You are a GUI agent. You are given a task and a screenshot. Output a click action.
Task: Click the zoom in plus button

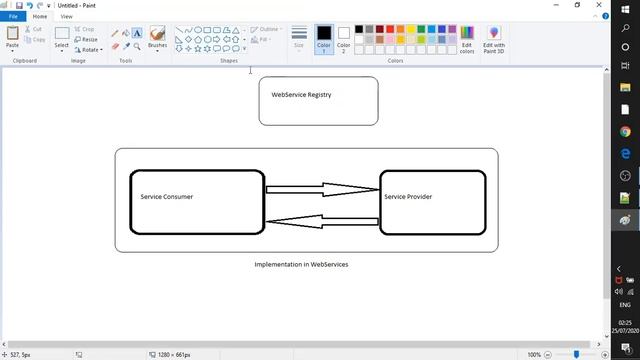(605, 355)
